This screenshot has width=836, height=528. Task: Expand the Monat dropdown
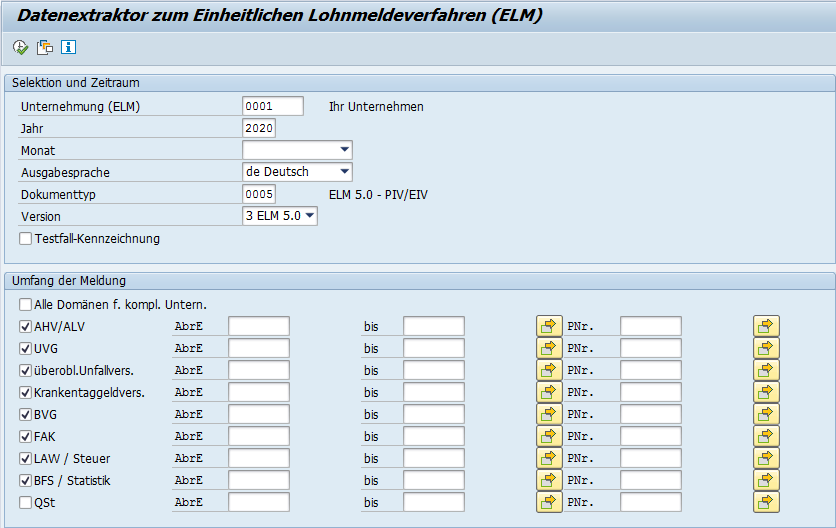pyautogui.click(x=344, y=150)
